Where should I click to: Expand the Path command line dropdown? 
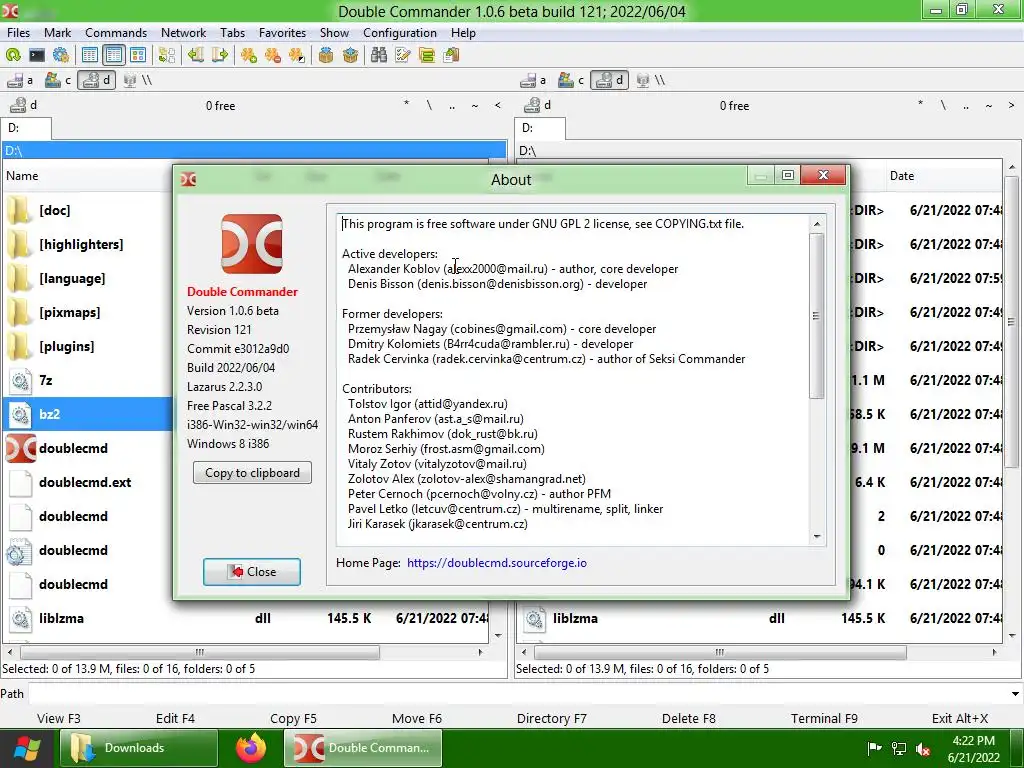pyautogui.click(x=1015, y=694)
